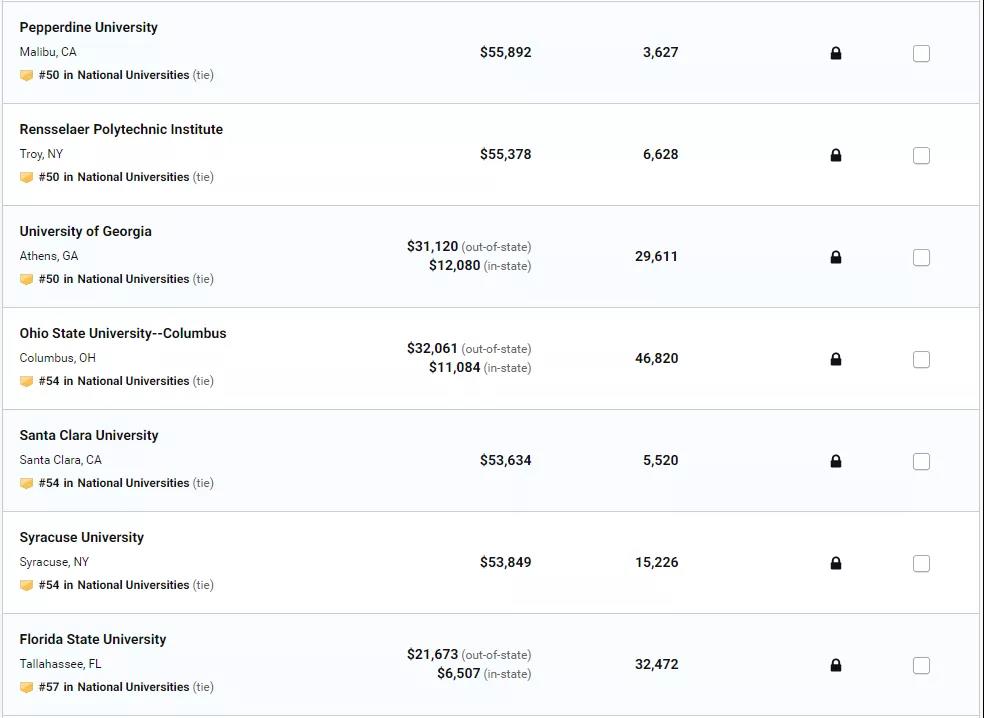
Task: Open #50 in National Universities link for Georgia
Action: point(114,279)
